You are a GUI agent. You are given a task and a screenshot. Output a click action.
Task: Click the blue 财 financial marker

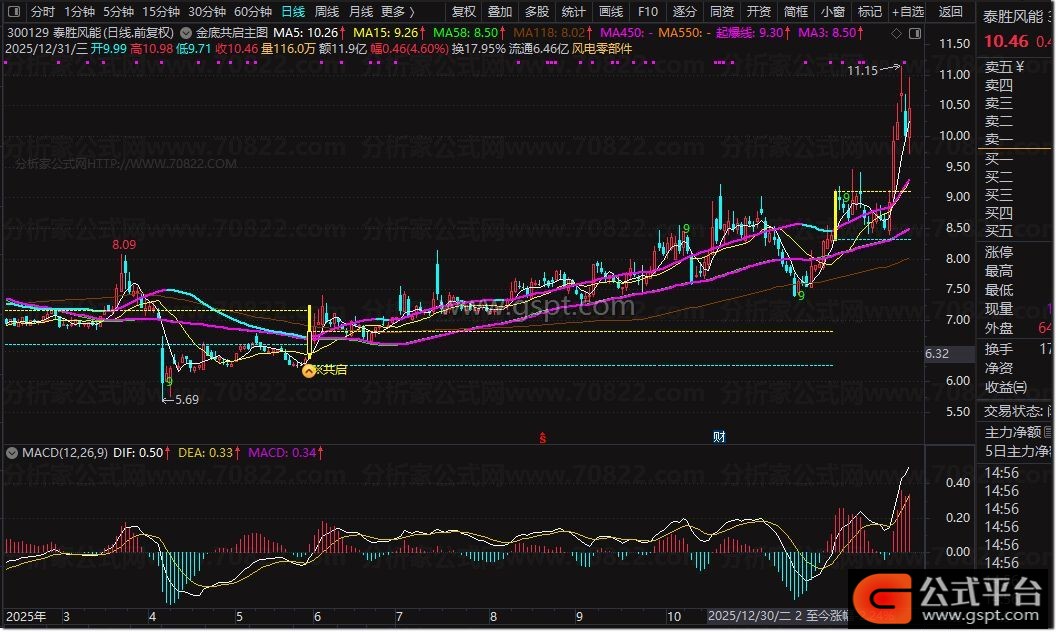click(x=718, y=437)
